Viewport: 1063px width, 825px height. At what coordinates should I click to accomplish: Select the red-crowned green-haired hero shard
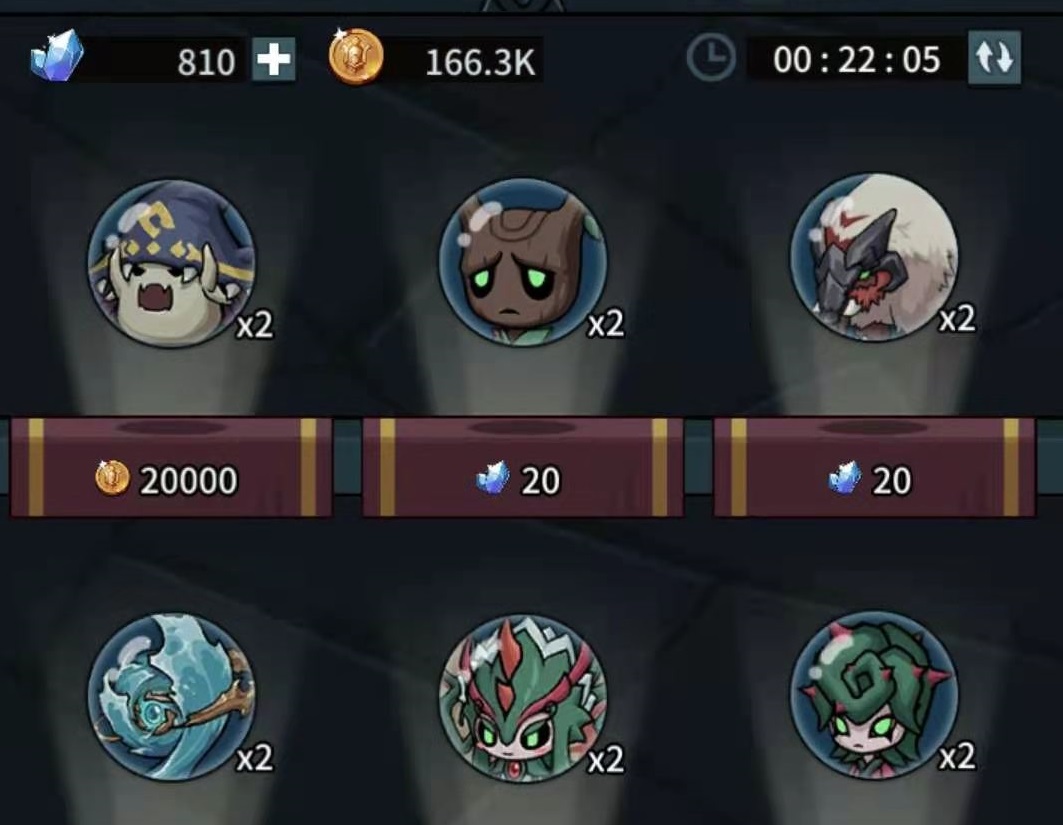tap(523, 698)
